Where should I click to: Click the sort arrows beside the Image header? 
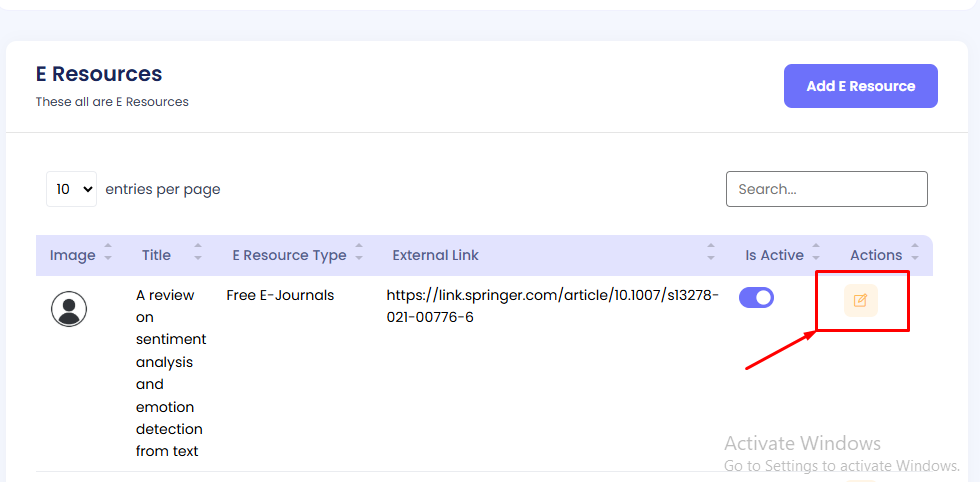pos(108,255)
